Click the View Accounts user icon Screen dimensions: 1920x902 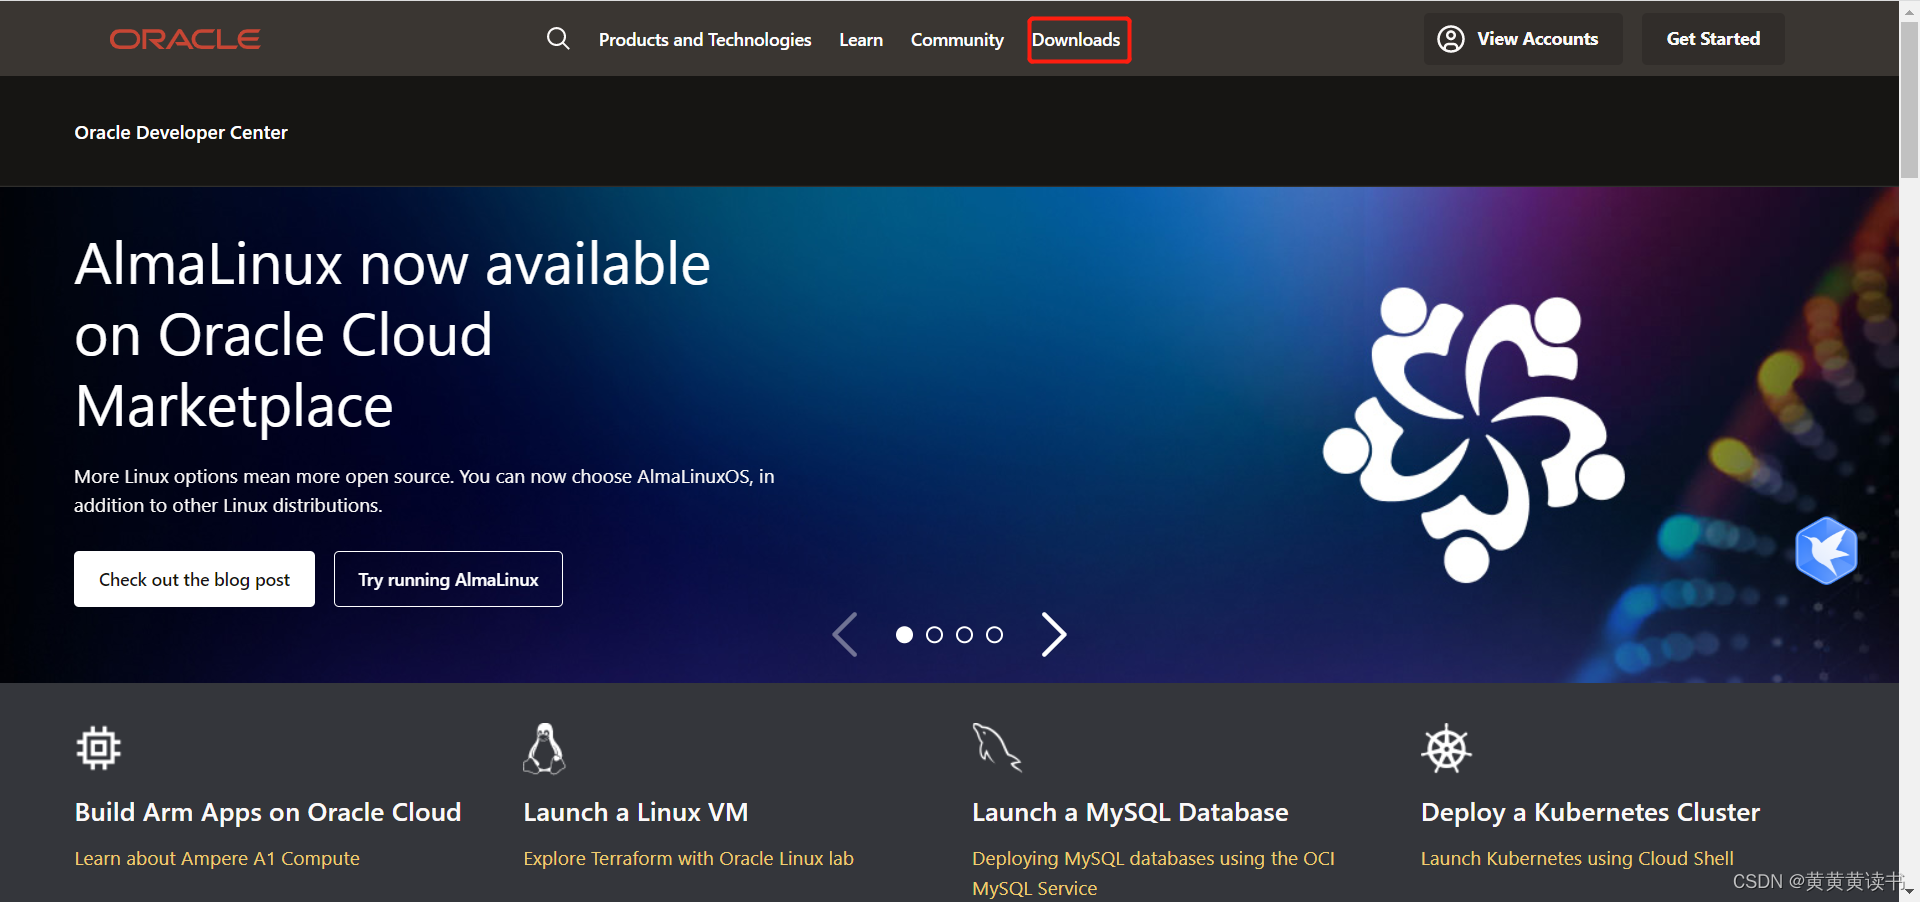[1450, 39]
